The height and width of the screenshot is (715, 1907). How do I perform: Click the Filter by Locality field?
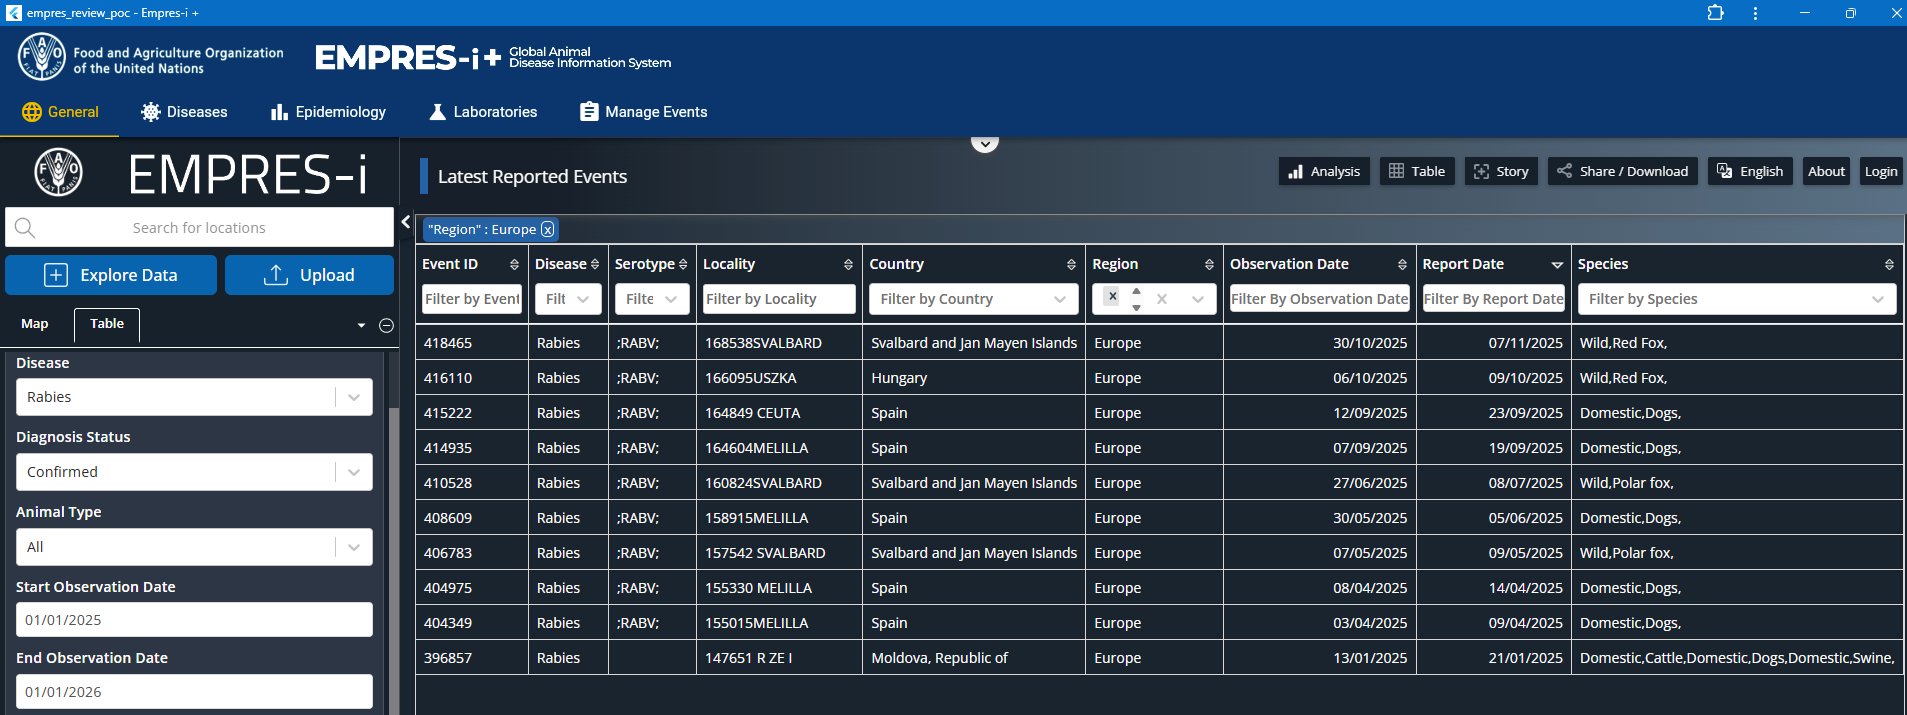click(x=779, y=299)
